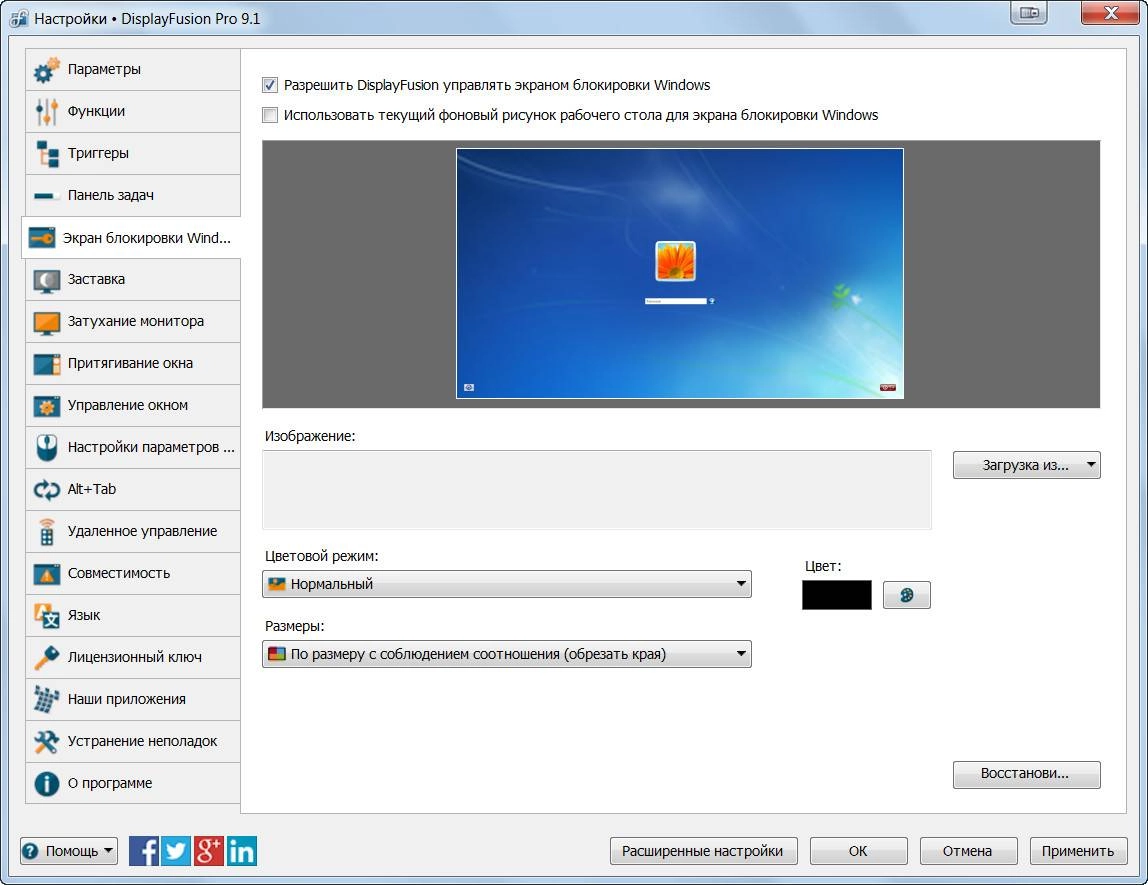Open the Google Plus social link icon
Image resolution: width=1148 pixels, height=885 pixels.
(x=209, y=851)
